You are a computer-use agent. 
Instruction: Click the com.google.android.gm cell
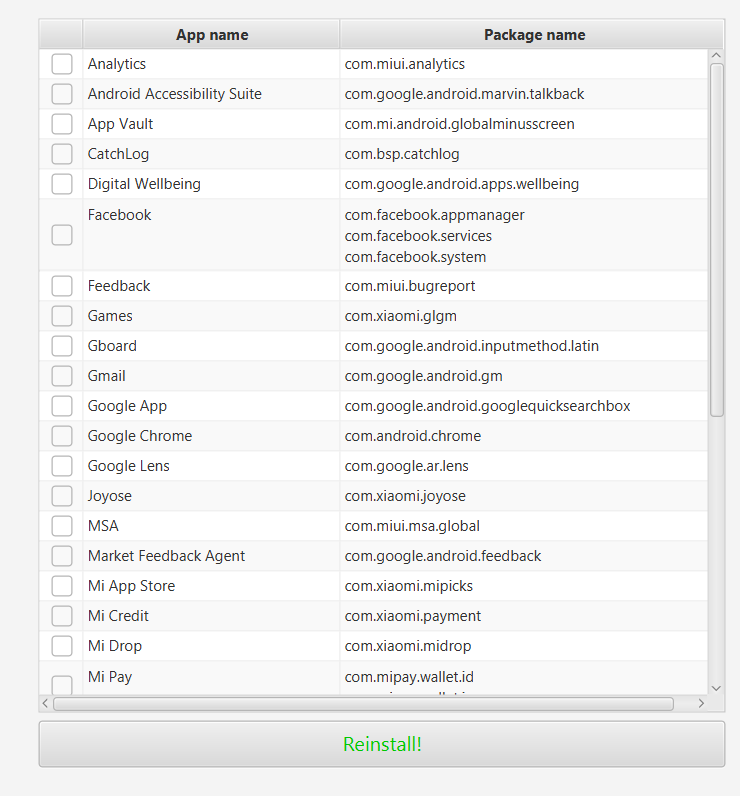(x=523, y=376)
